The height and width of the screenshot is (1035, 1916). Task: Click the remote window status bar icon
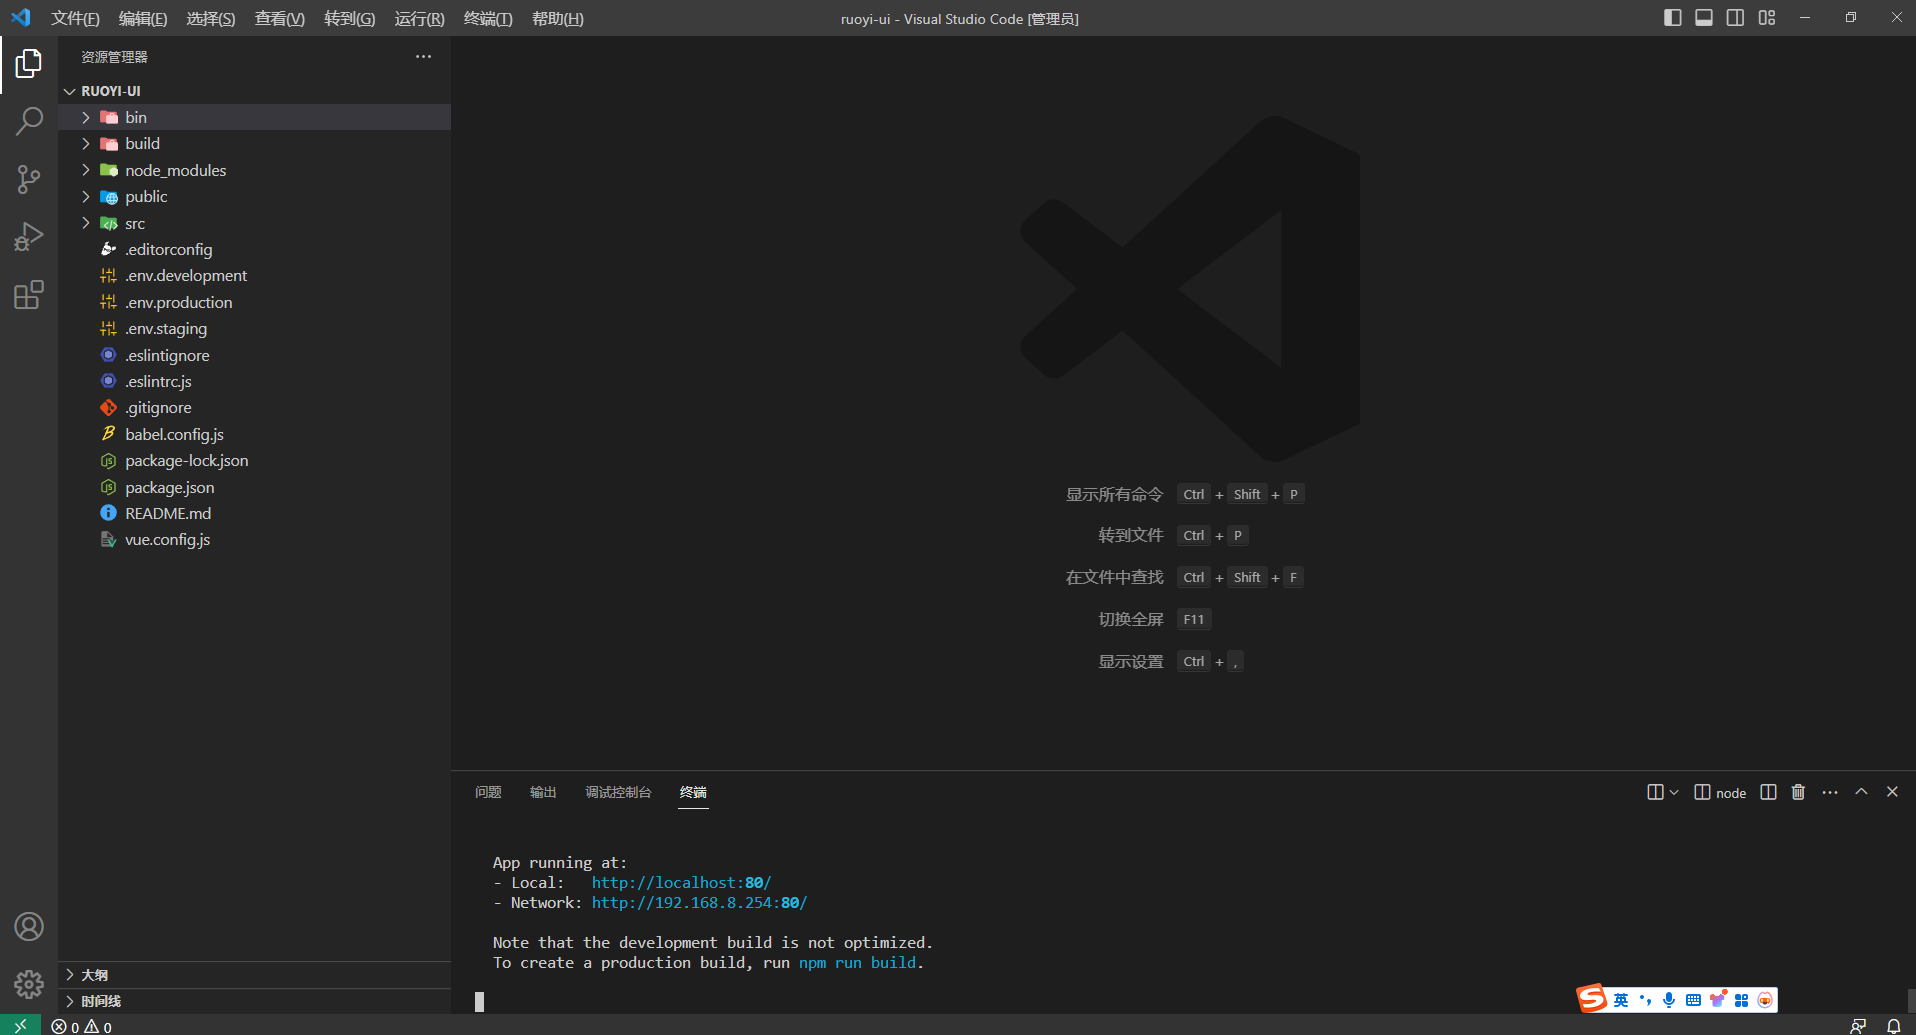point(20,1026)
